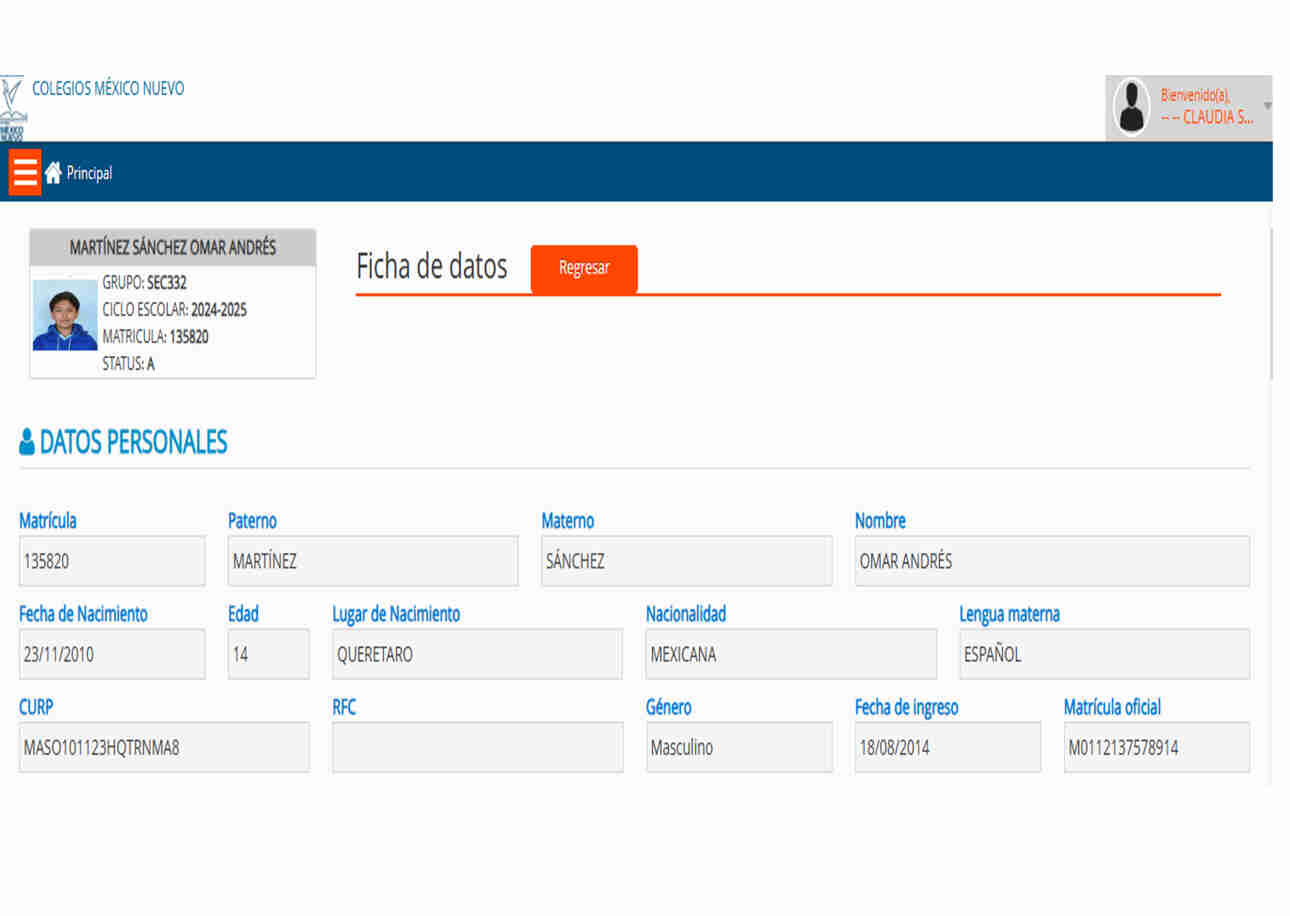Screen dimensions: 1290x916
Task: Click the person icon beside Datos Personales
Action: pyautogui.click(x=27, y=443)
